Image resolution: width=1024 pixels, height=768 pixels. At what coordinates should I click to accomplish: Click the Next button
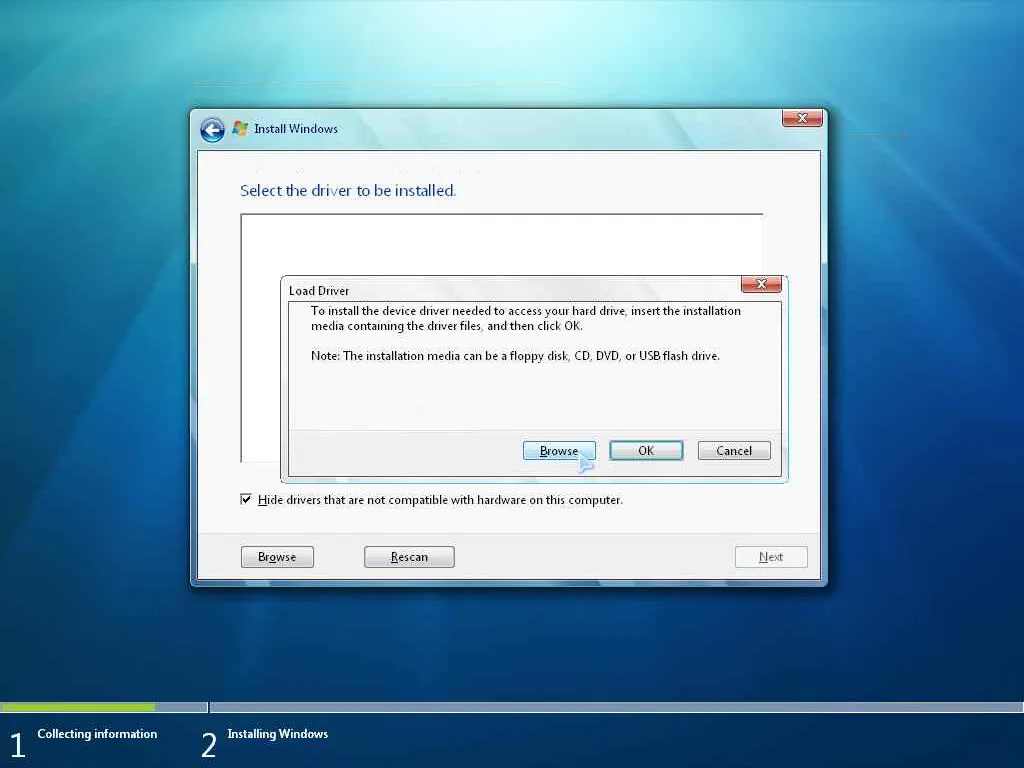click(771, 557)
